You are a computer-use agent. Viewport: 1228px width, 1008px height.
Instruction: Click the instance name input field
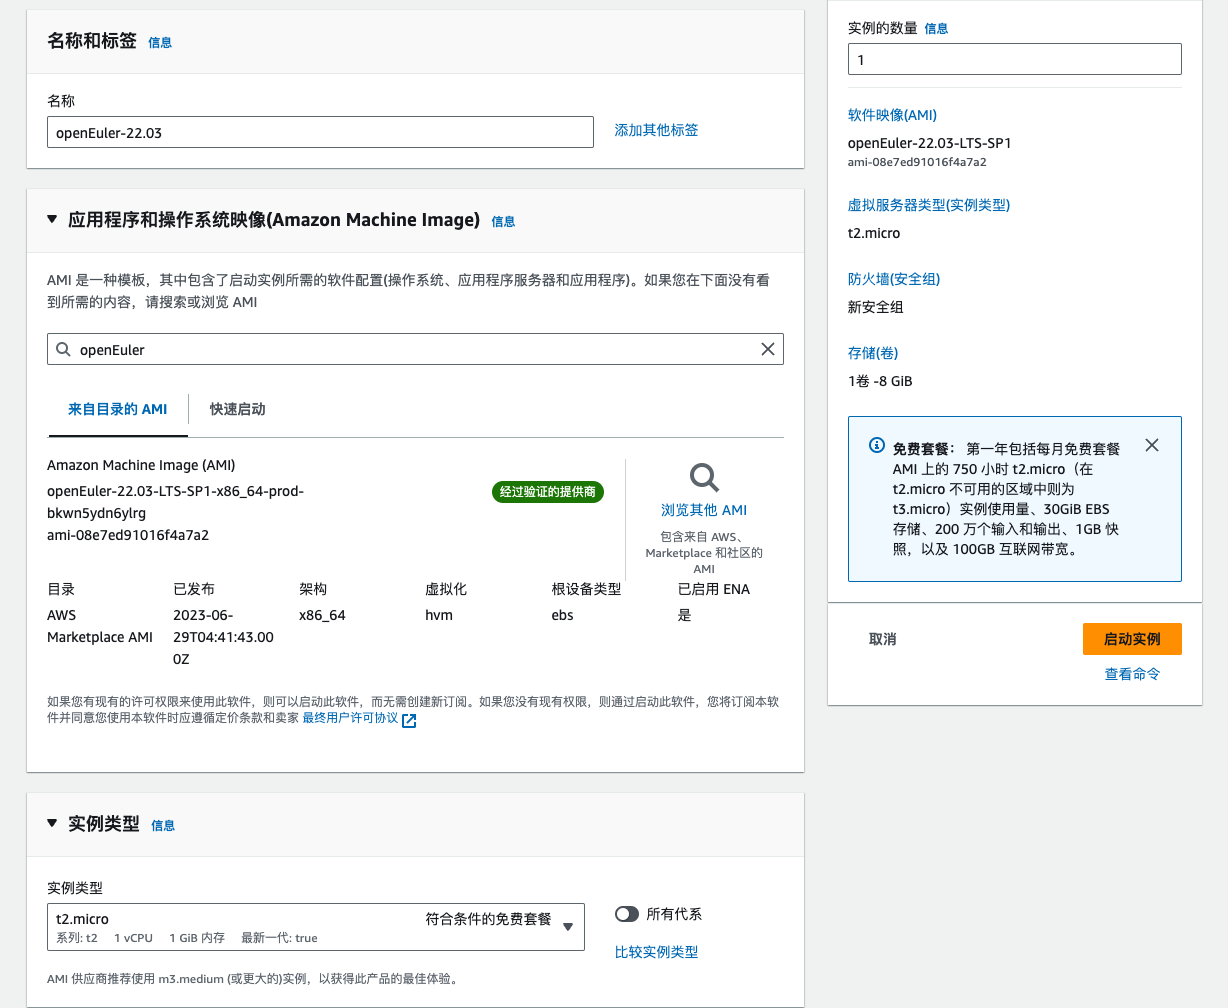pyautogui.click(x=320, y=132)
